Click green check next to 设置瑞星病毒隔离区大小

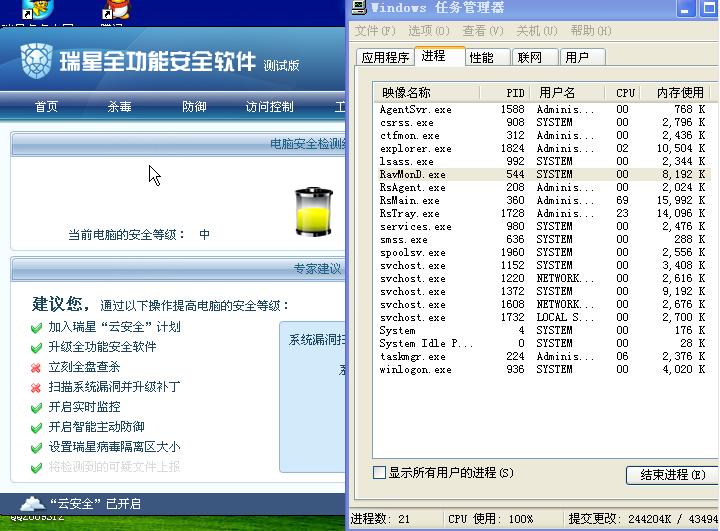(x=36, y=448)
